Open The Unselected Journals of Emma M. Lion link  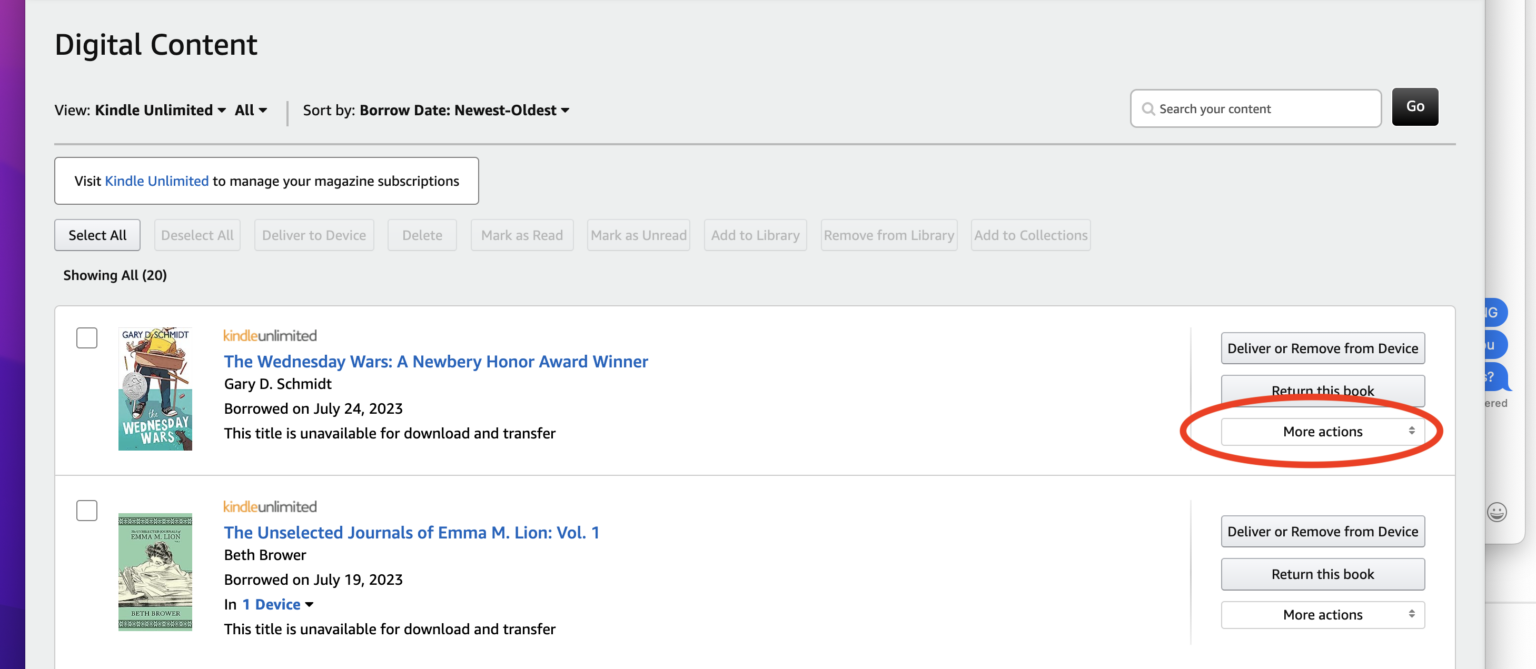tap(412, 532)
